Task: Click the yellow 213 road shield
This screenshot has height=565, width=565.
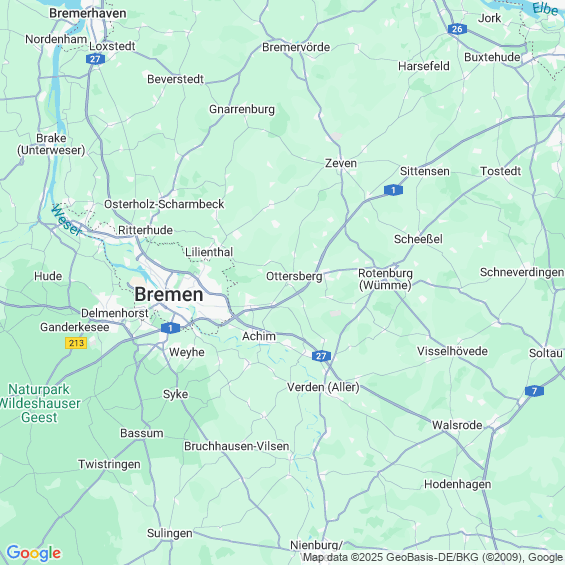Action: tap(76, 343)
